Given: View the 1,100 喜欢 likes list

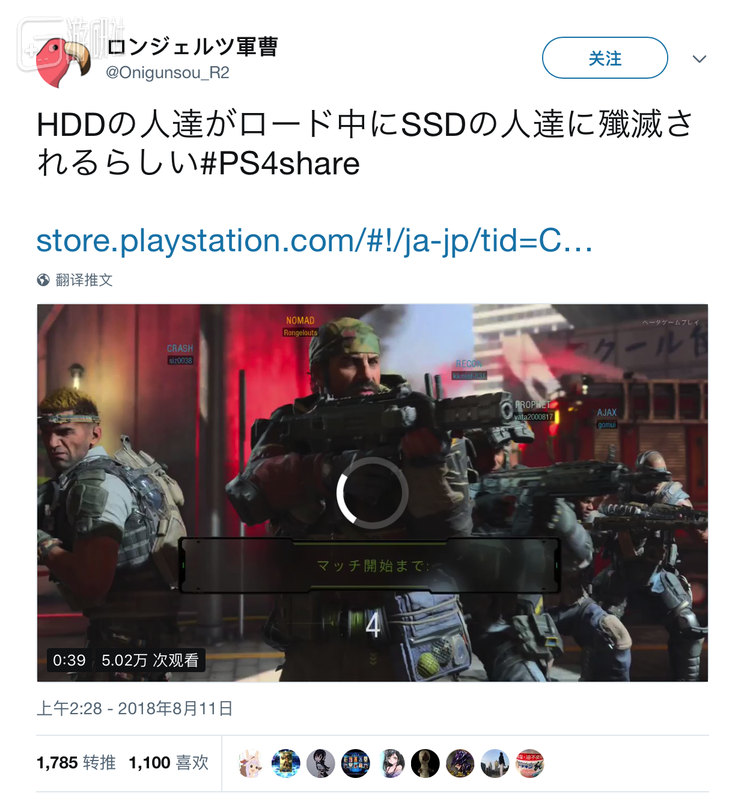Looking at the screenshot, I should pyautogui.click(x=169, y=762).
